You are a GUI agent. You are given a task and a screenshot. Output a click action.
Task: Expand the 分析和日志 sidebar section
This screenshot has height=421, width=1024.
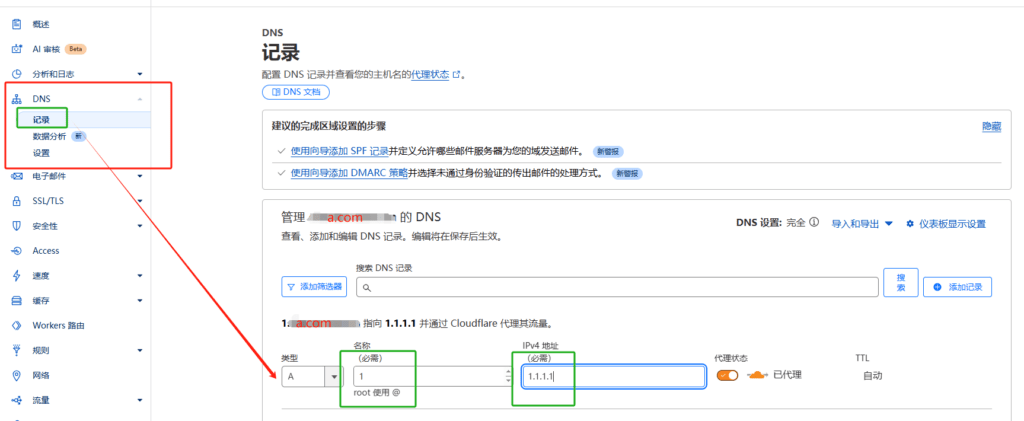(x=139, y=74)
